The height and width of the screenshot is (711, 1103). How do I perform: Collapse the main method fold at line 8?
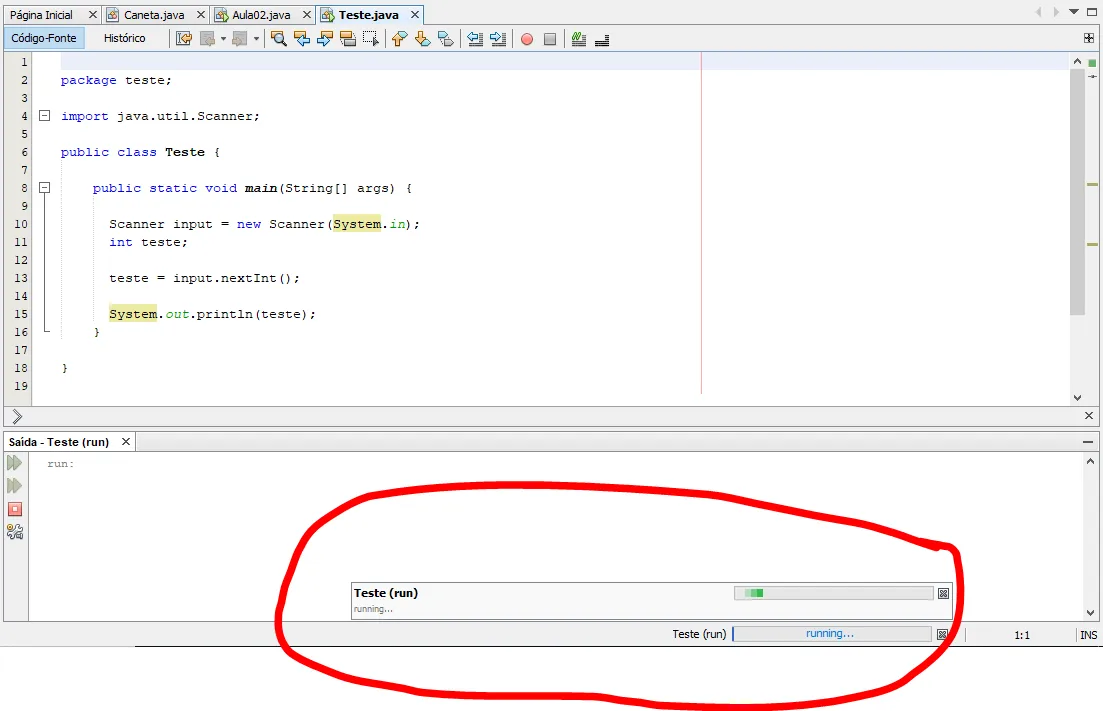click(44, 187)
